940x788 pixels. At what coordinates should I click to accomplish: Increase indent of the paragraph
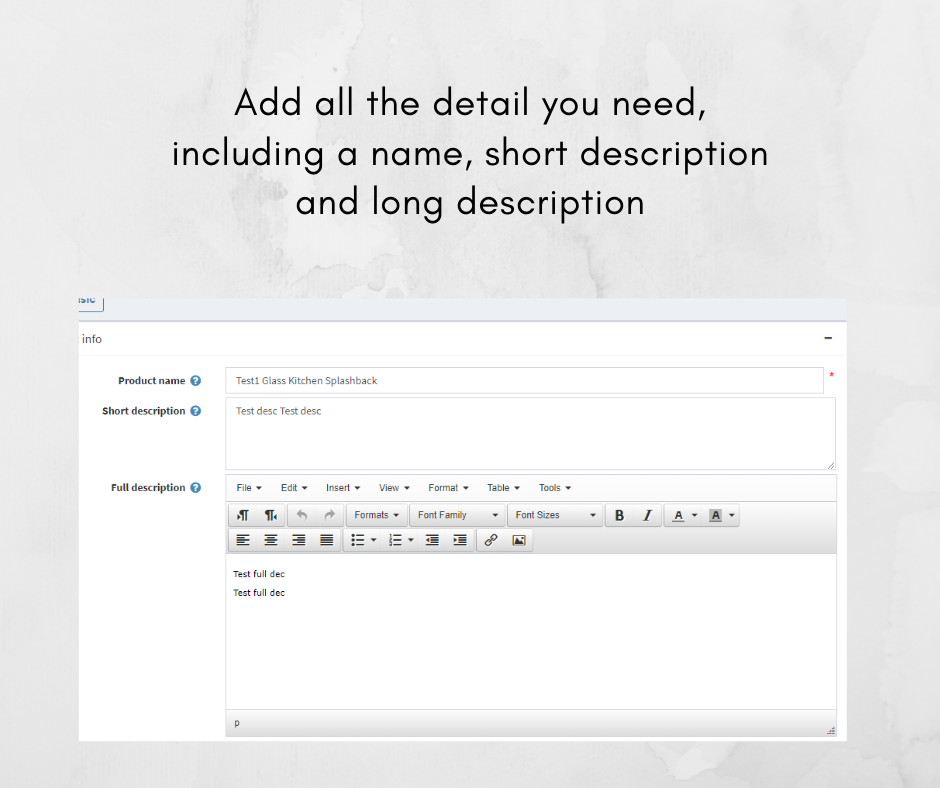459,540
